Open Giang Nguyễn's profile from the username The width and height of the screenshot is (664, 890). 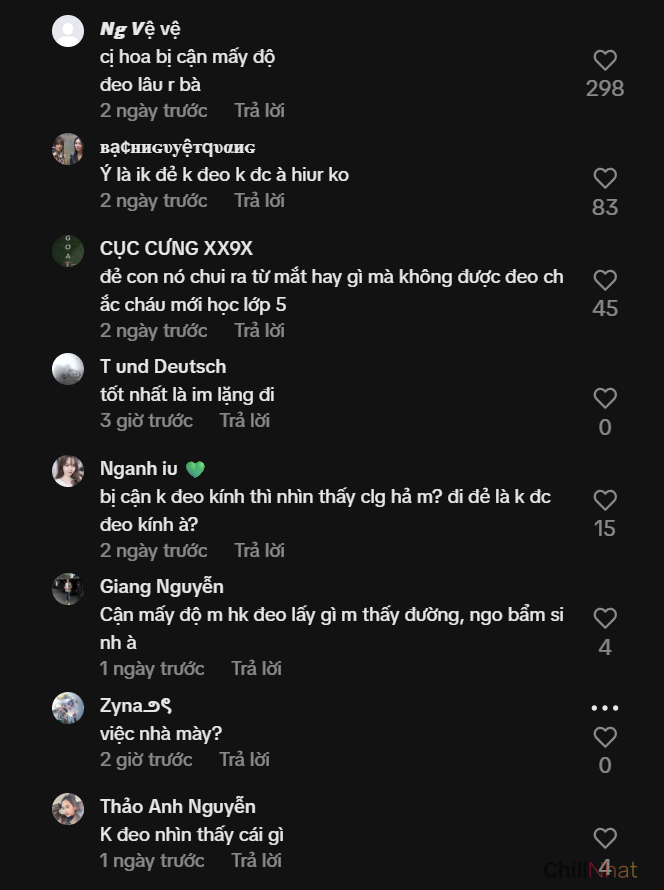pyautogui.click(x=162, y=587)
